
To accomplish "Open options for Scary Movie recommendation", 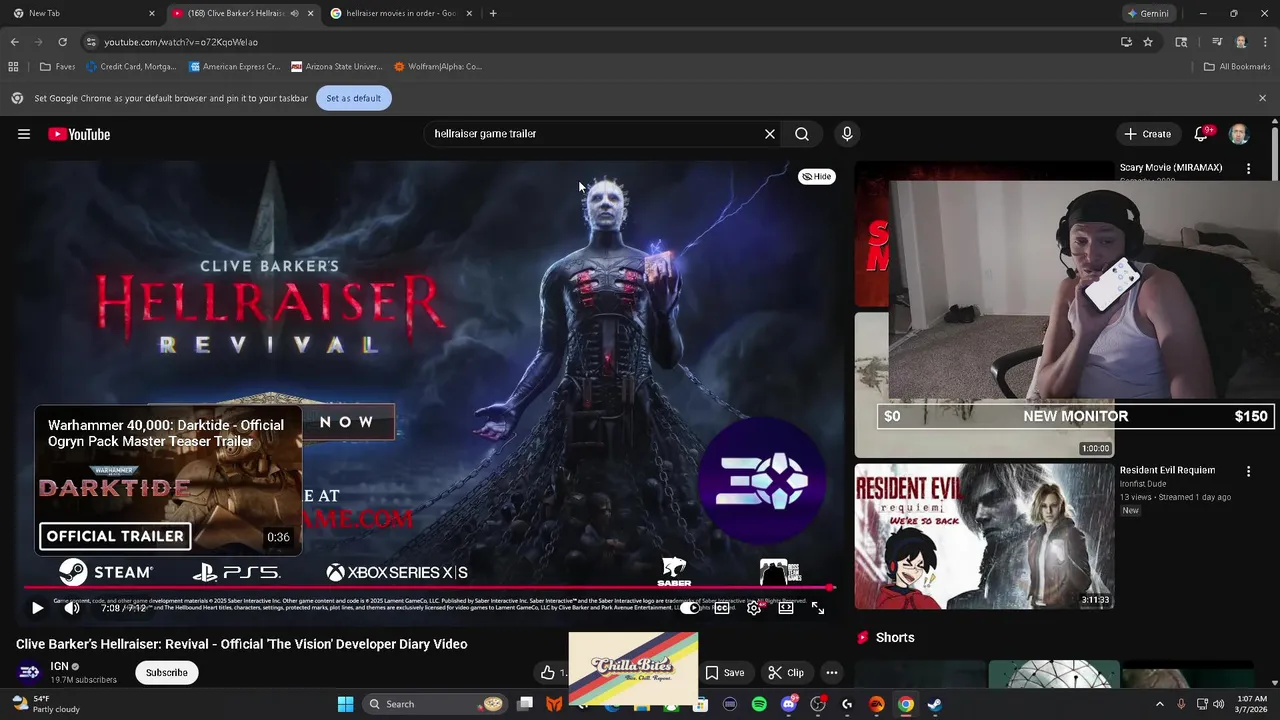I will click(1248, 169).
